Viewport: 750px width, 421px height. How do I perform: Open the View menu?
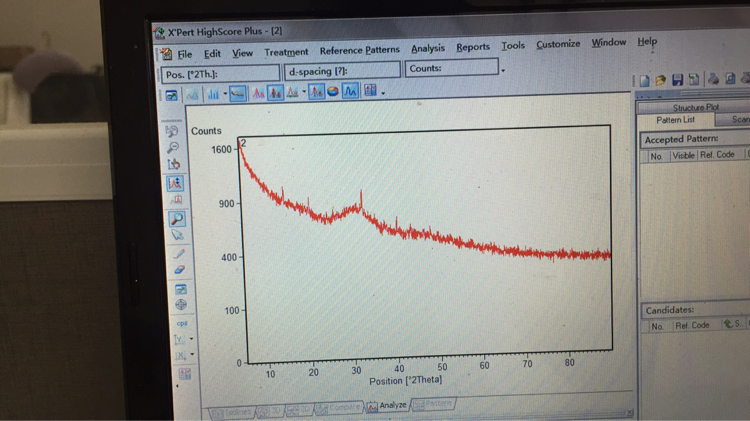tap(243, 53)
